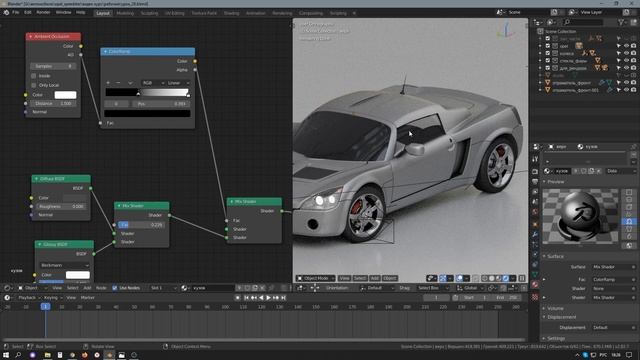This screenshot has height=360, width=640.
Task: Jump to the timeline start frame
Action: 246,298
